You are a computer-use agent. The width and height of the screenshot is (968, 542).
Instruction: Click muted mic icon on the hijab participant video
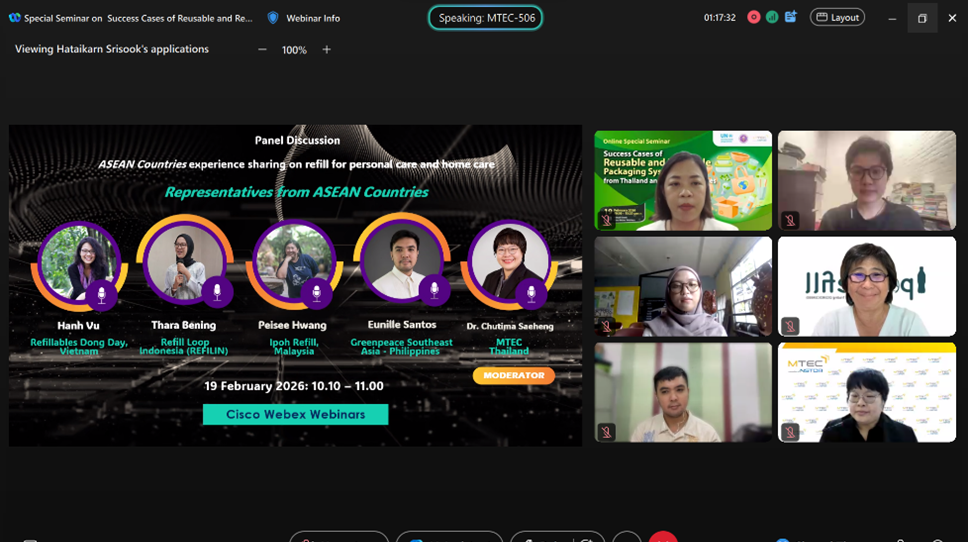(x=606, y=325)
